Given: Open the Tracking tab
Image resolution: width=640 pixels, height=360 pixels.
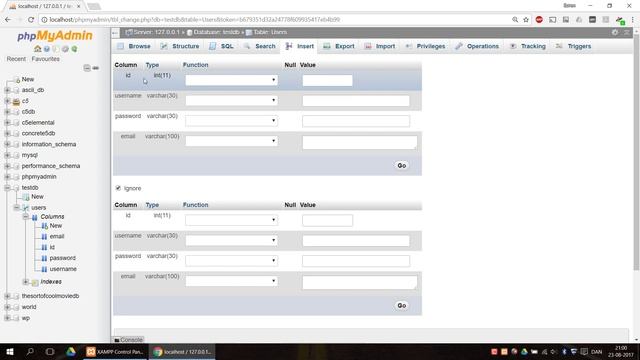Looking at the screenshot, I should coord(528,47).
